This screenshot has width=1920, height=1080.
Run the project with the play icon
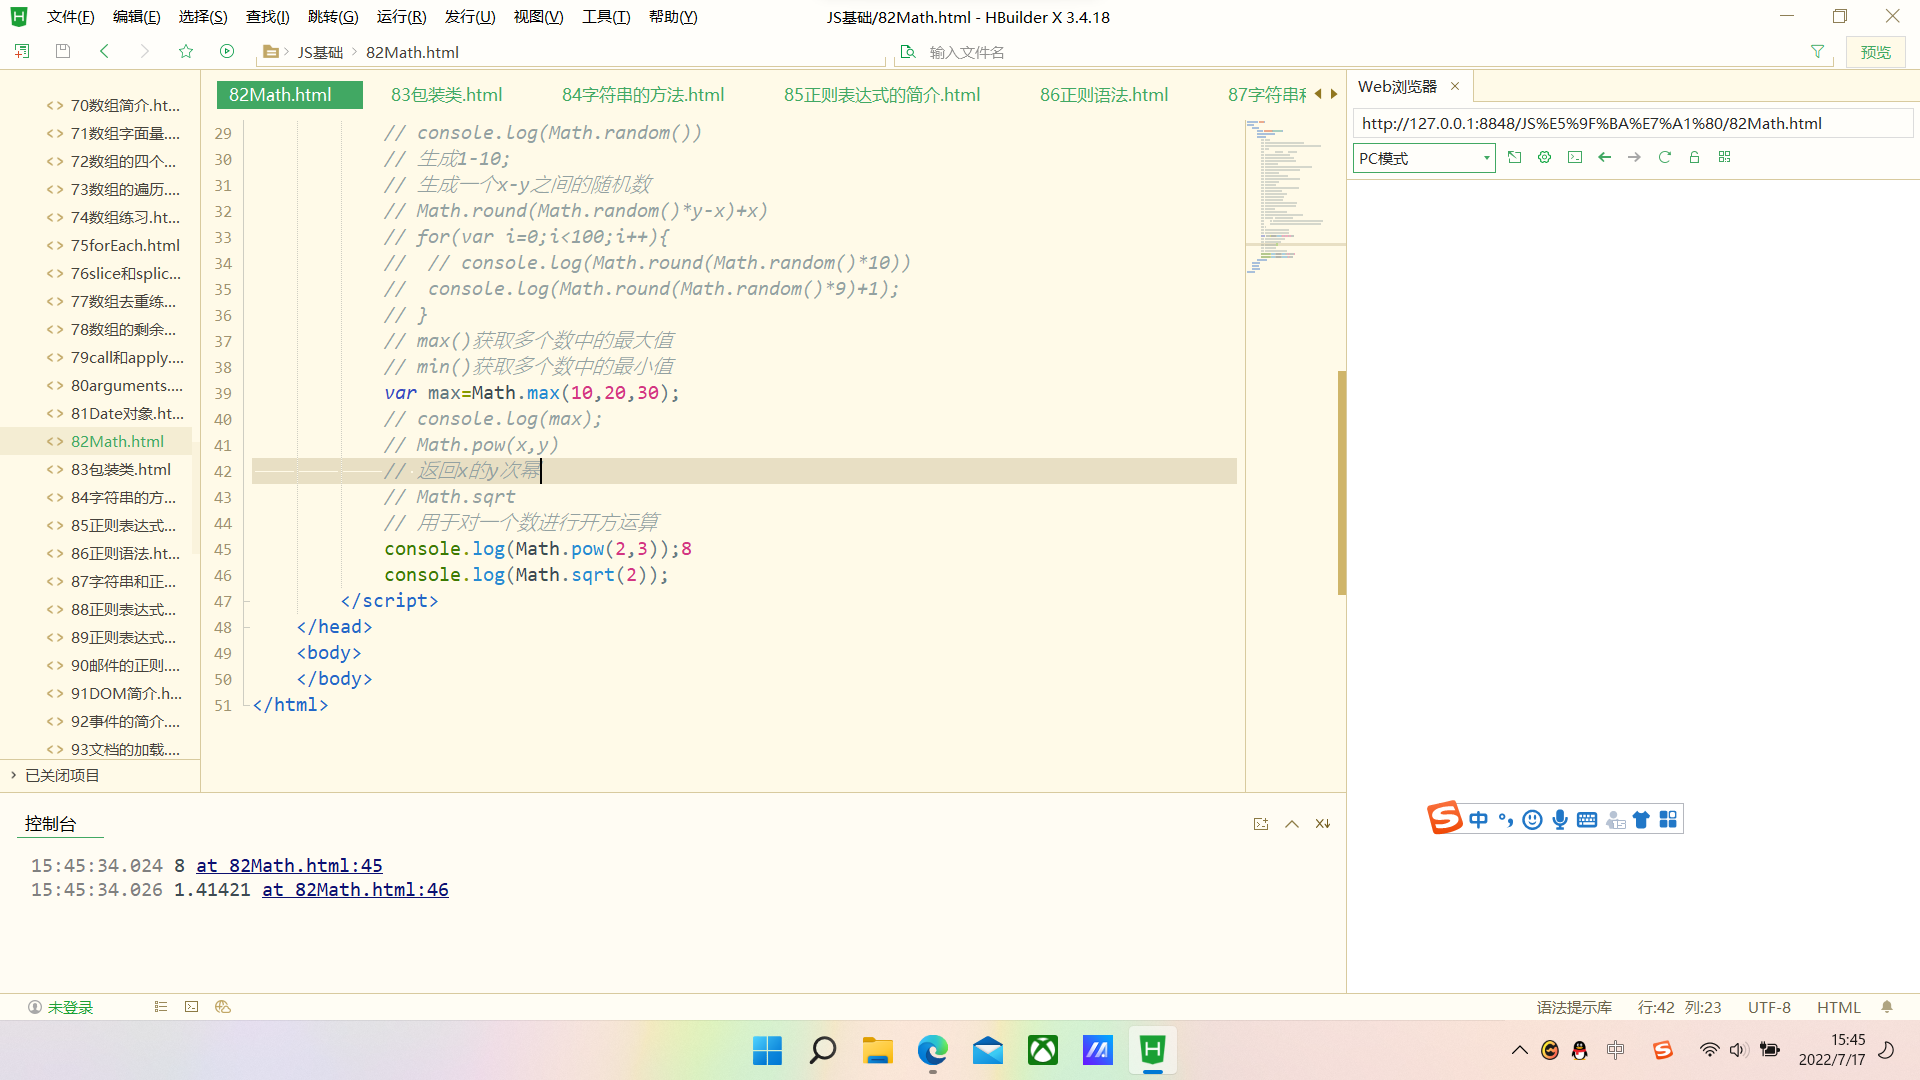(x=227, y=51)
